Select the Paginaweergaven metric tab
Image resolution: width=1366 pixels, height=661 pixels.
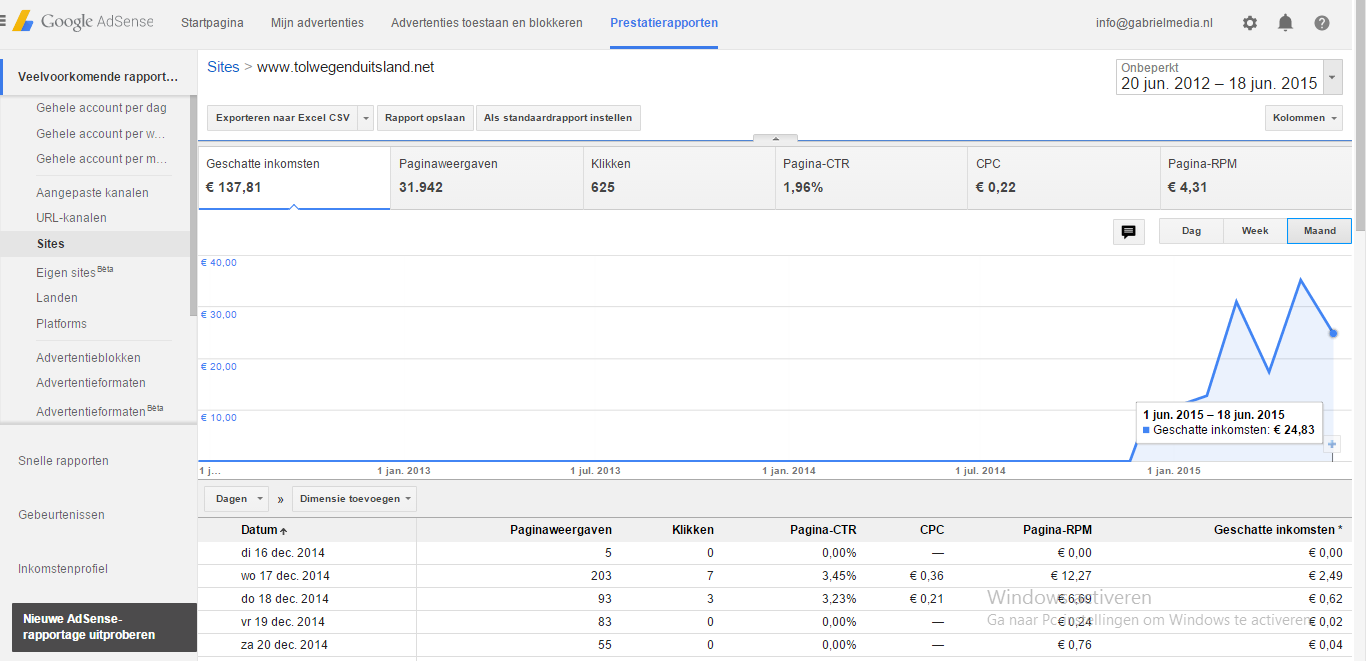coord(487,178)
